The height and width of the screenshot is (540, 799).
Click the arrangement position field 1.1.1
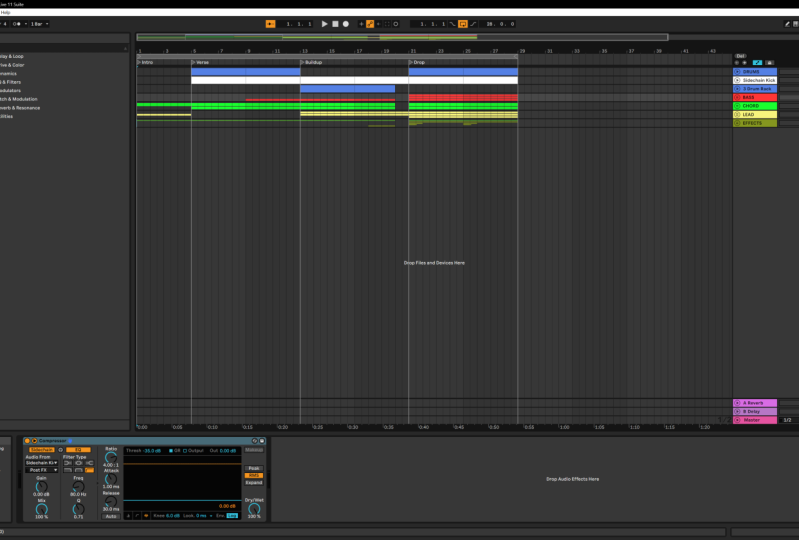click(296, 24)
